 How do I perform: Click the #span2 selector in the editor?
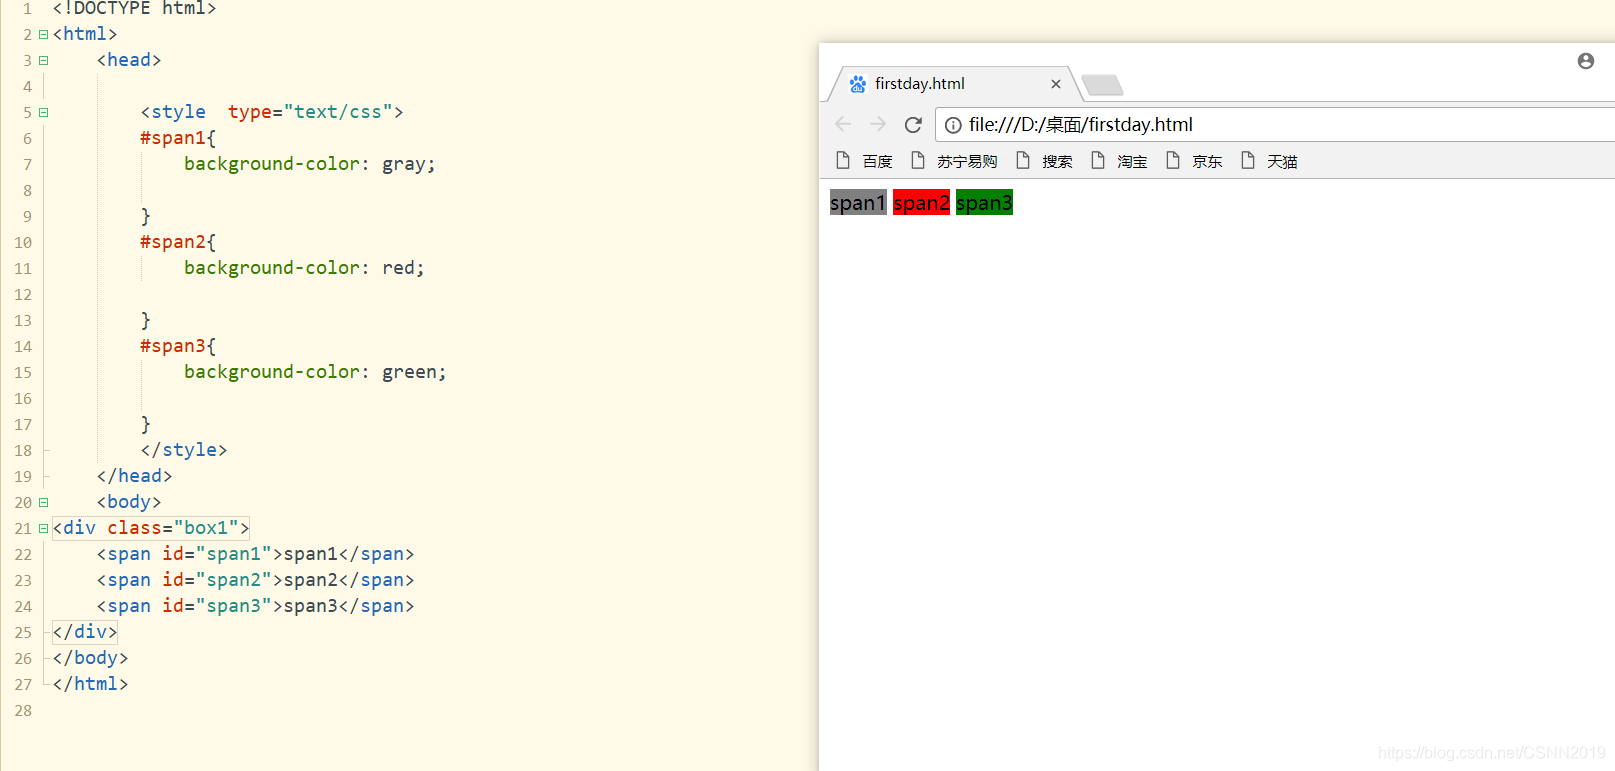(x=178, y=242)
